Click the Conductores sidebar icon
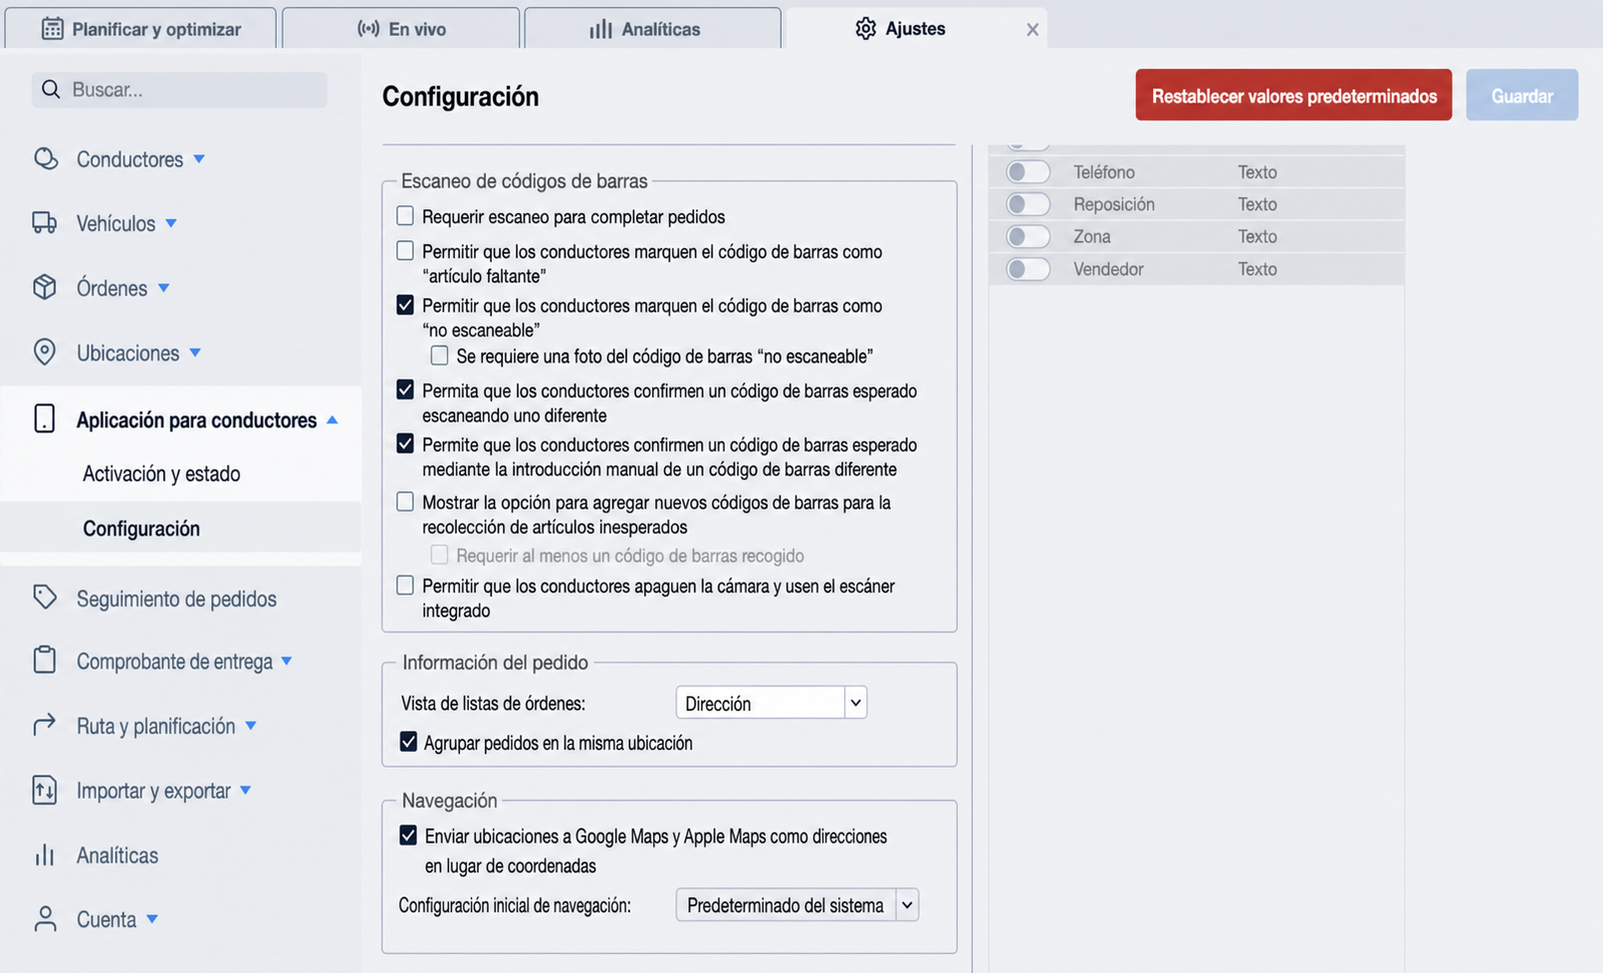The width and height of the screenshot is (1603, 973). click(45, 159)
